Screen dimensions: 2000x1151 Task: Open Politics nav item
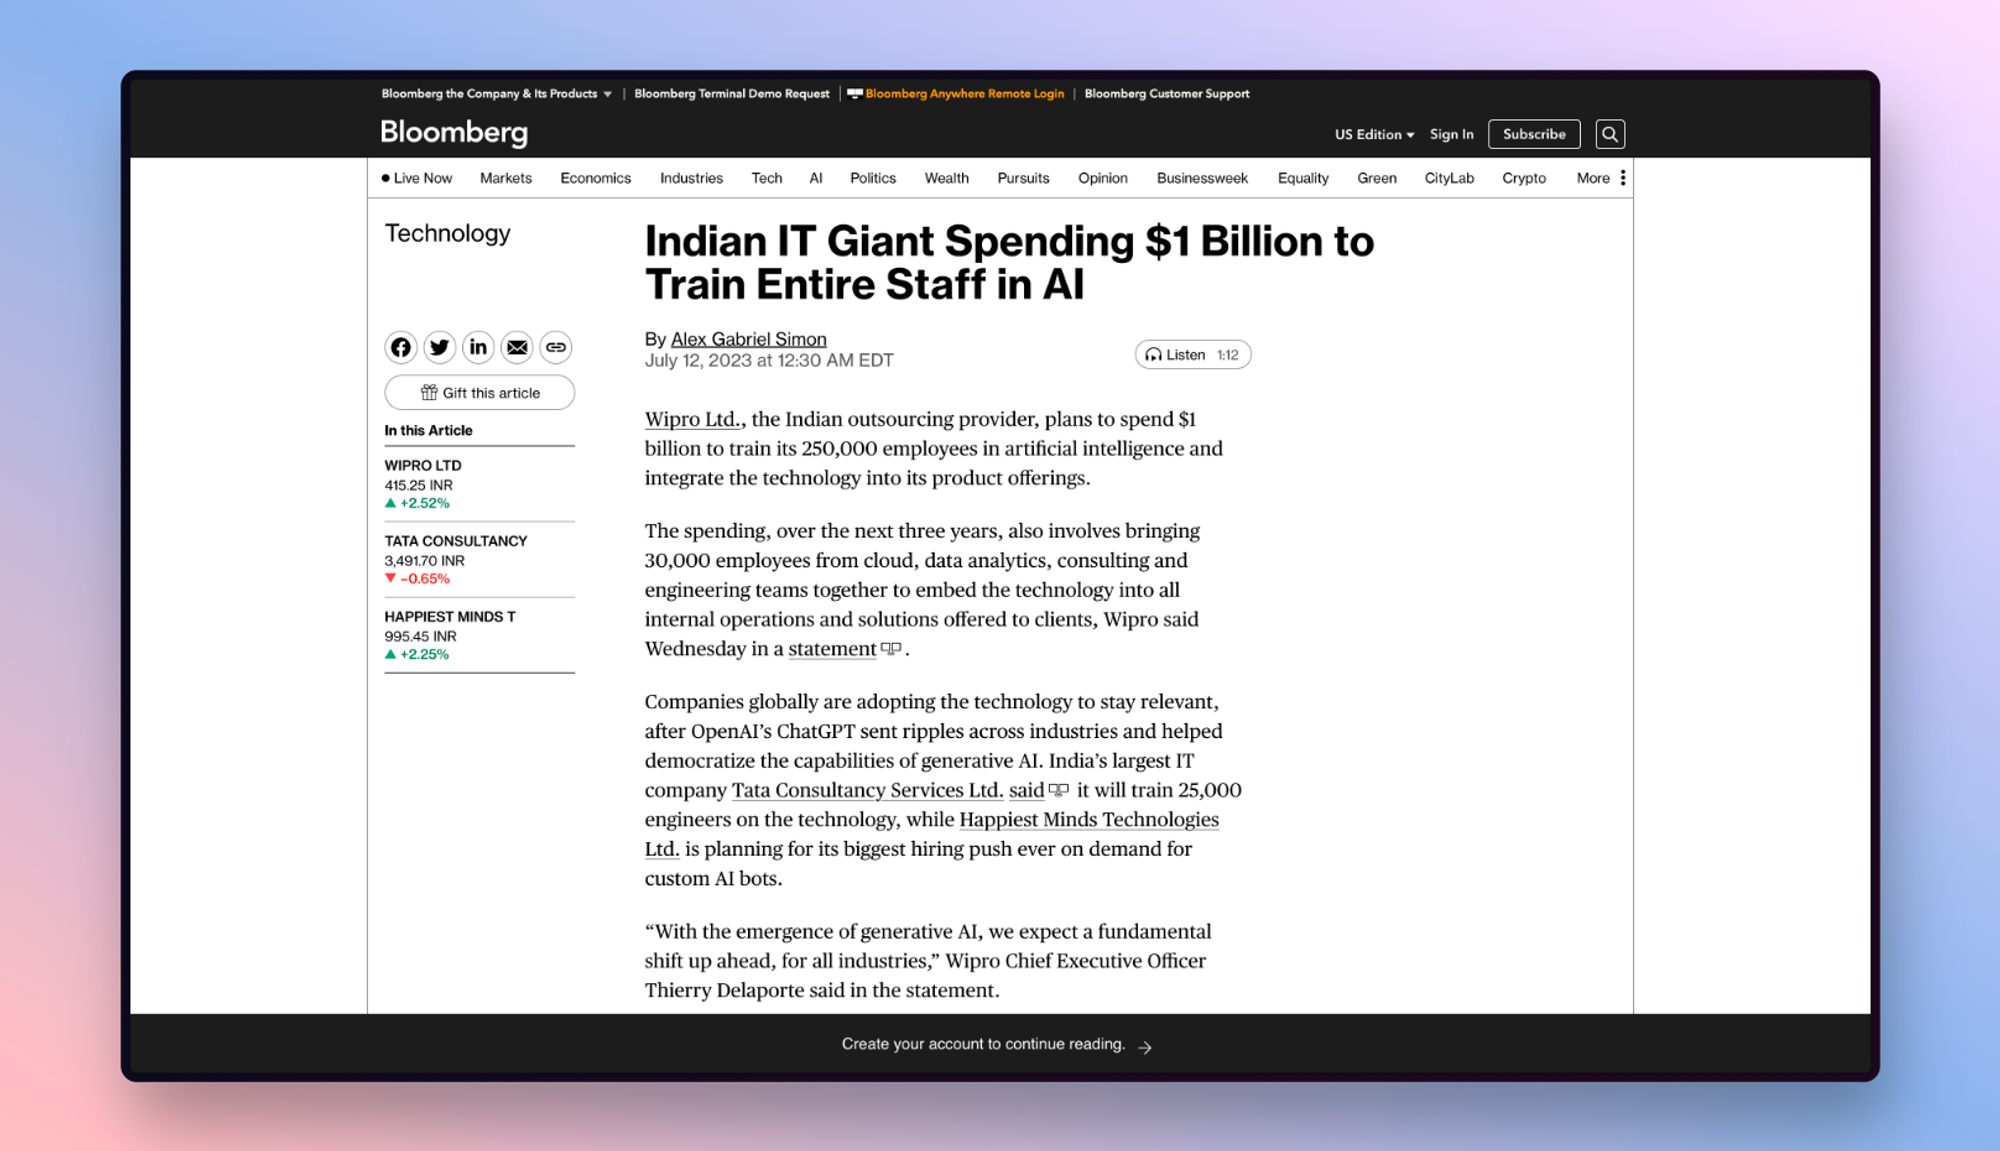point(873,178)
